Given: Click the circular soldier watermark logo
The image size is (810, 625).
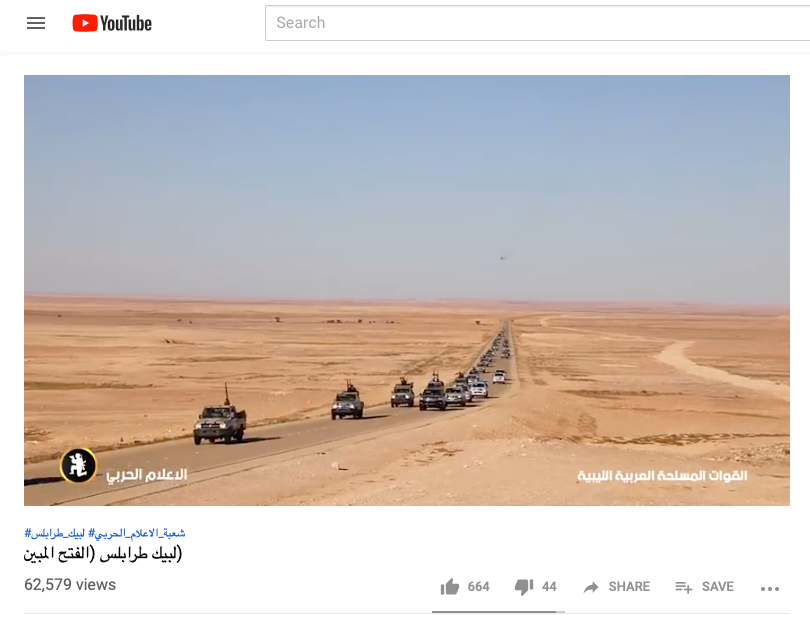Looking at the screenshot, I should 79,465.
